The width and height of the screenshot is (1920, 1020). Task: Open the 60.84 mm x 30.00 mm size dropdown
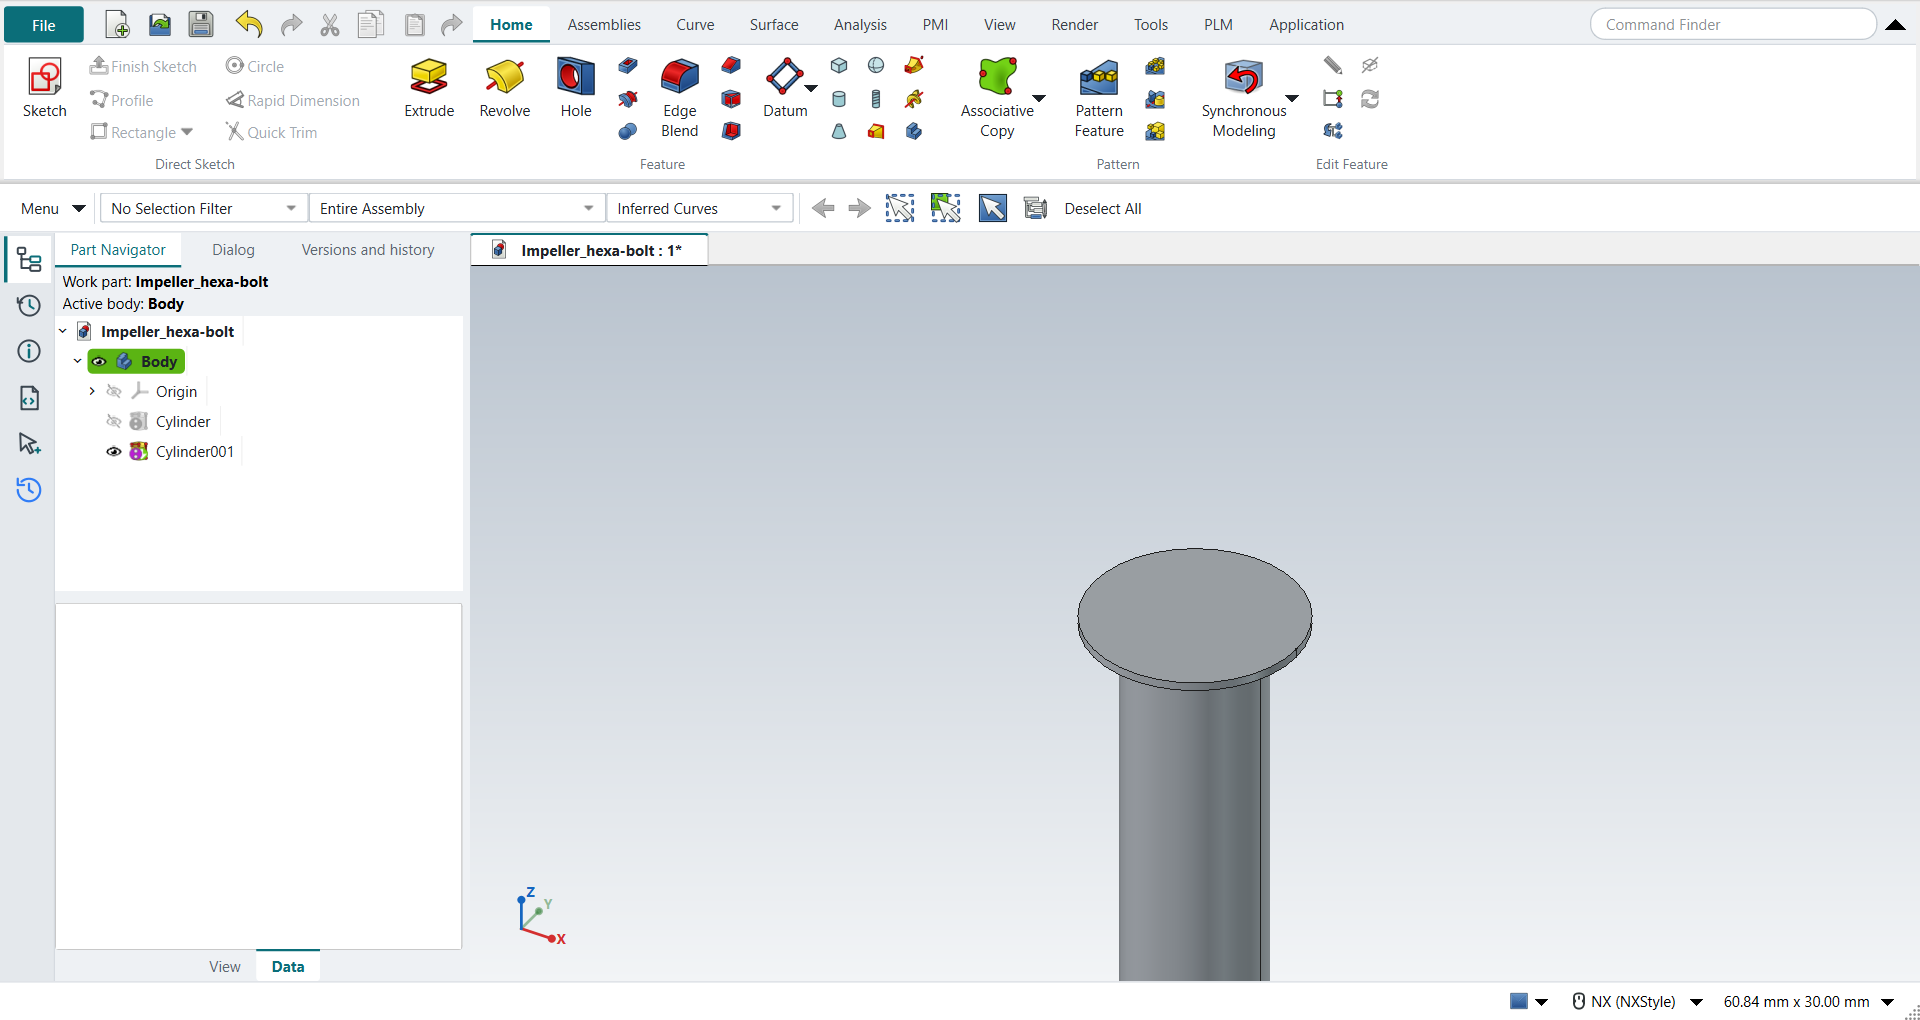point(1888,1002)
